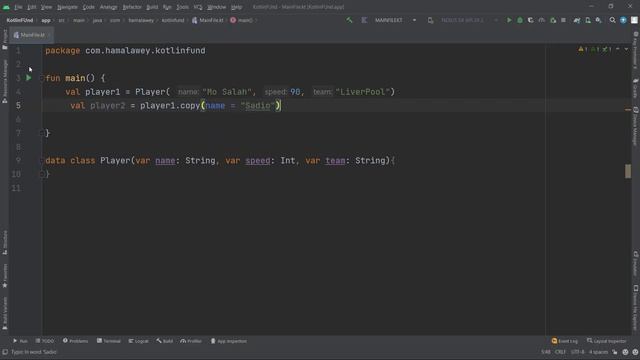Click the previous highlighted error arrow
Viewport: 640px width, 360px height.
[x=618, y=49]
